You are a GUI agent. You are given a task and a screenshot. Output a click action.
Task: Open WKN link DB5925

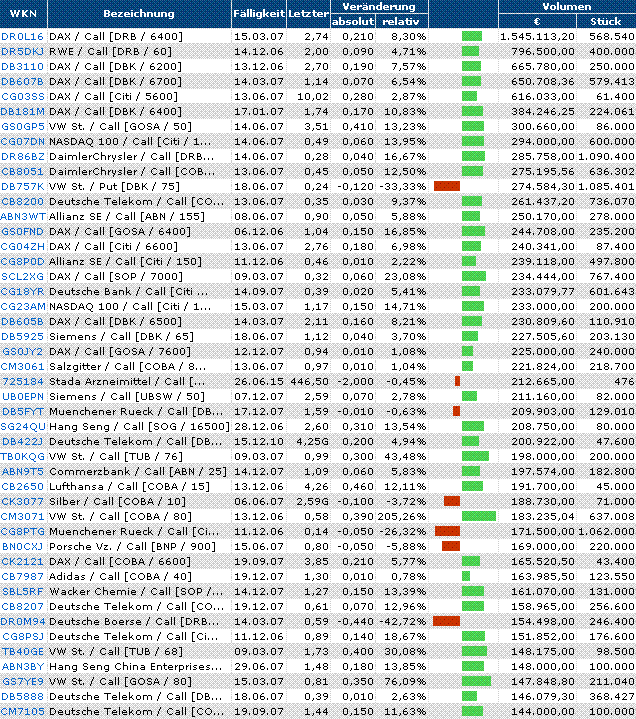[x=22, y=337]
